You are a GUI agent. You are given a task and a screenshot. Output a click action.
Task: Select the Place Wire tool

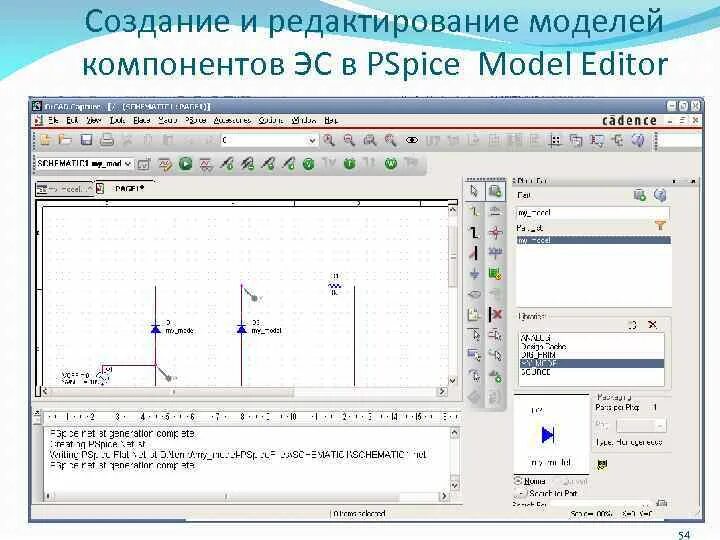[475, 212]
